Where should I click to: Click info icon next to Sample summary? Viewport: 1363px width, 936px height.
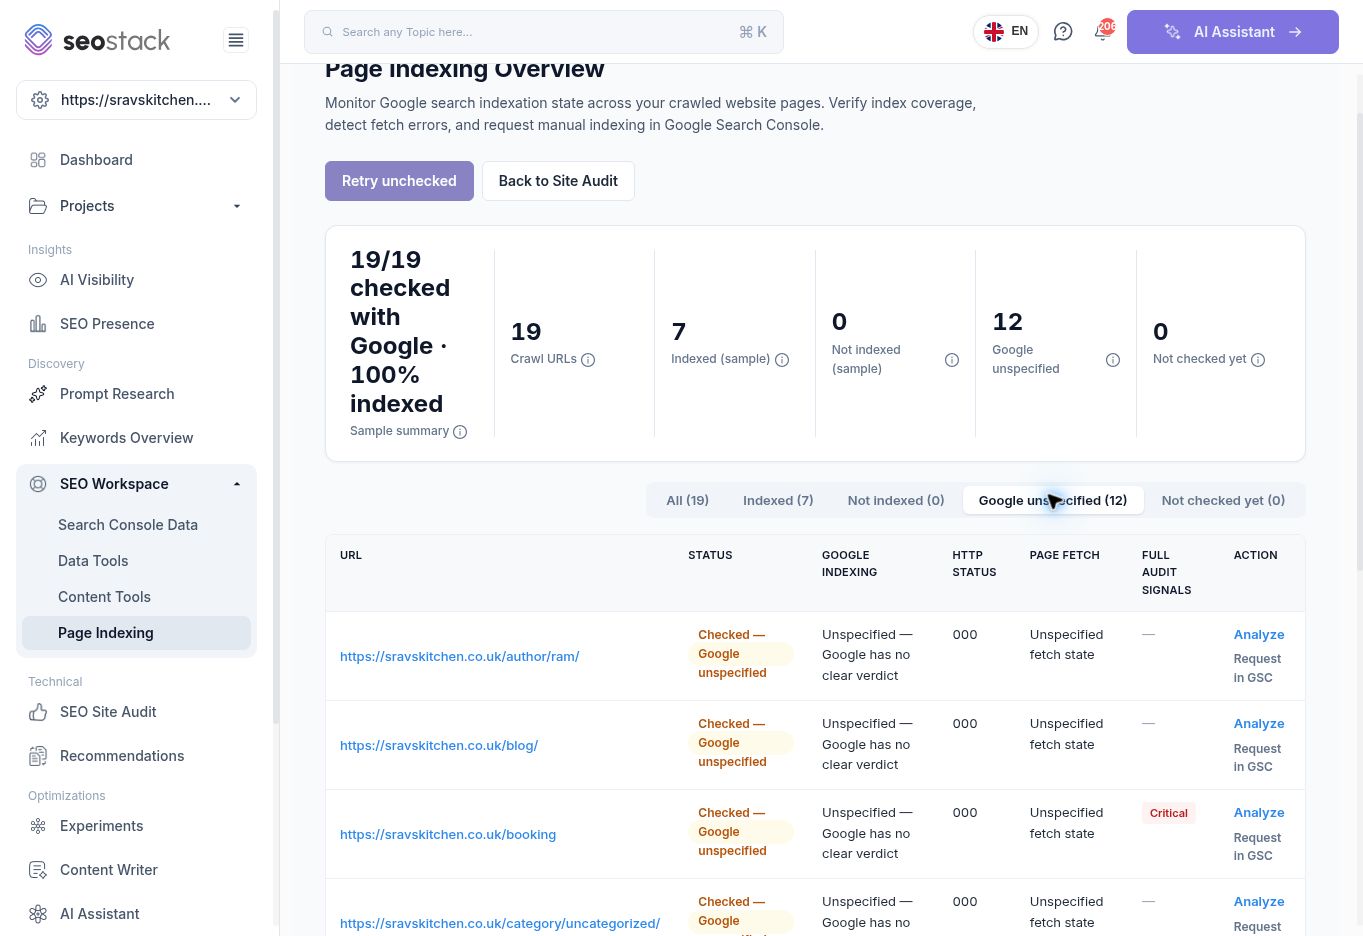[x=460, y=432]
